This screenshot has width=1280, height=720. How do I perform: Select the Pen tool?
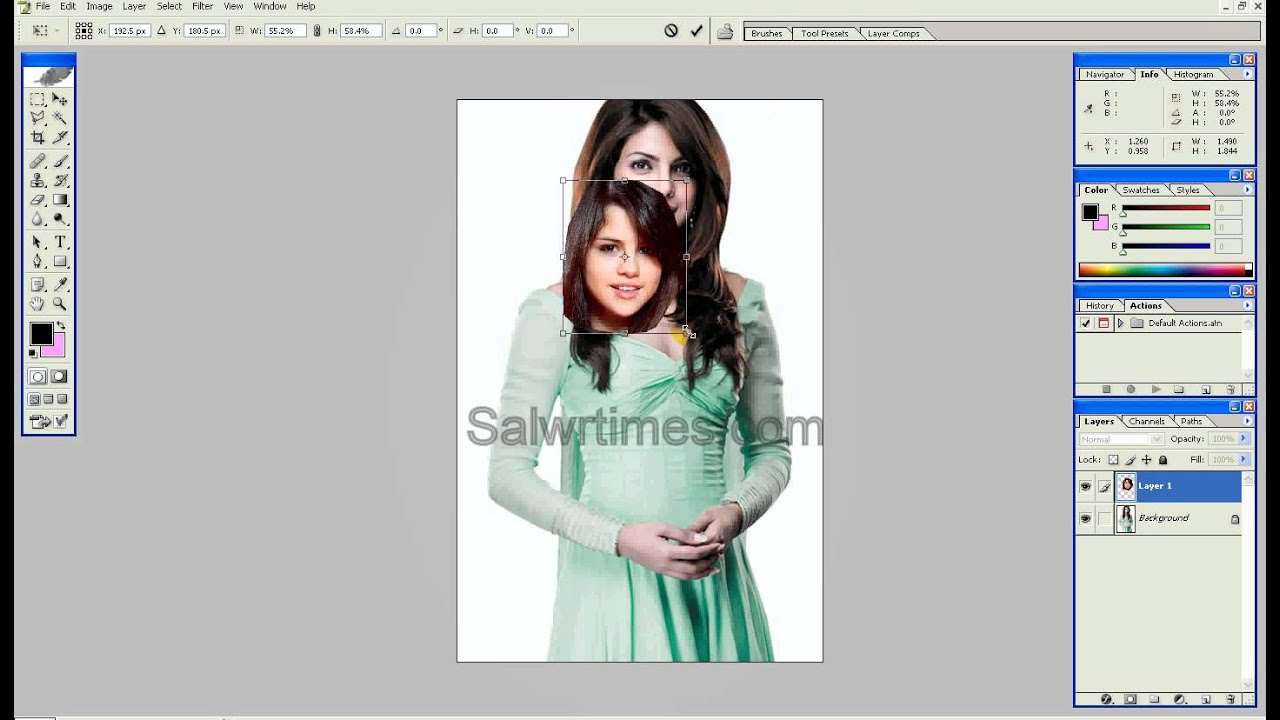(37, 261)
